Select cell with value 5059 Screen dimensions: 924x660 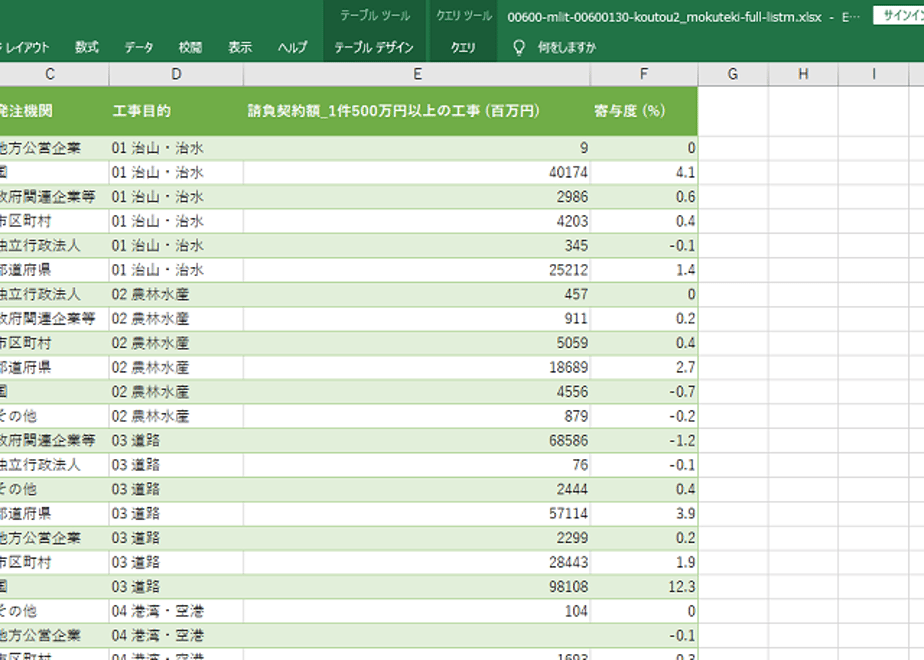click(417, 344)
